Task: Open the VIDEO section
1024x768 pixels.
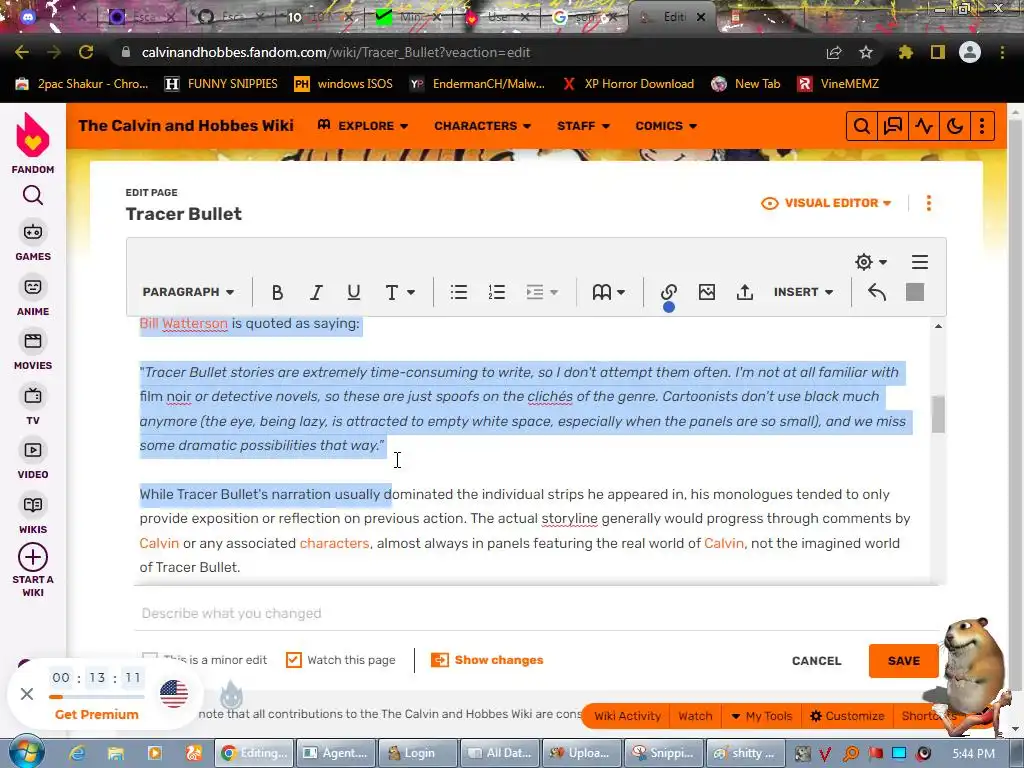Action: [x=33, y=460]
